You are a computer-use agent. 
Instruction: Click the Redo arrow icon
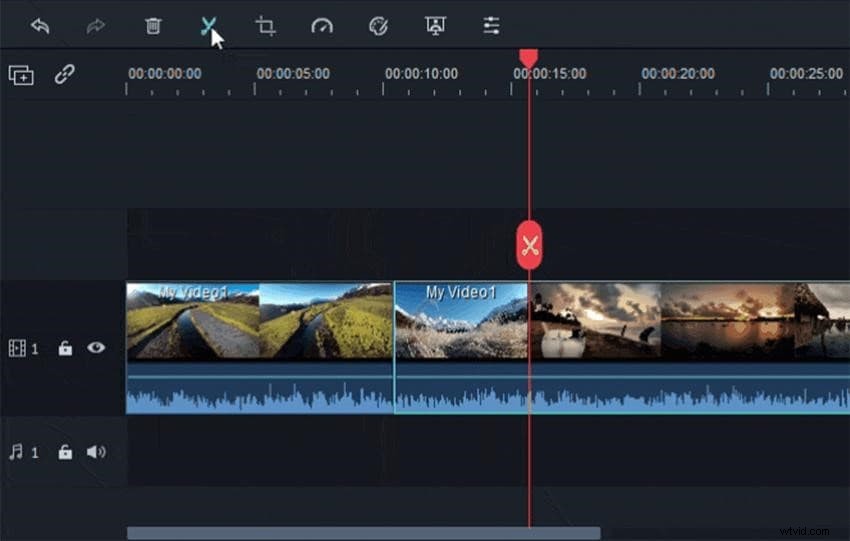tap(96, 25)
